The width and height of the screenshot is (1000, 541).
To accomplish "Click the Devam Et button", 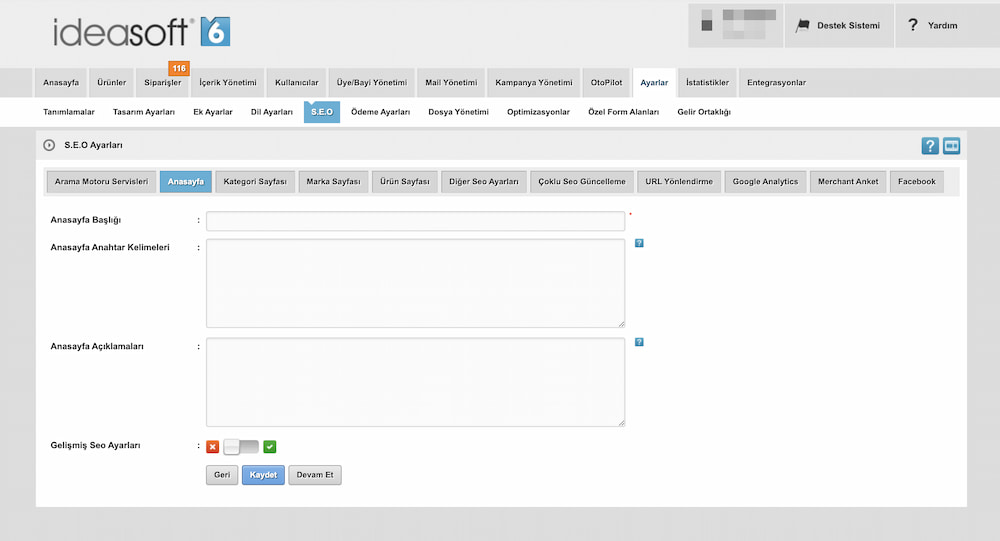I will 315,475.
